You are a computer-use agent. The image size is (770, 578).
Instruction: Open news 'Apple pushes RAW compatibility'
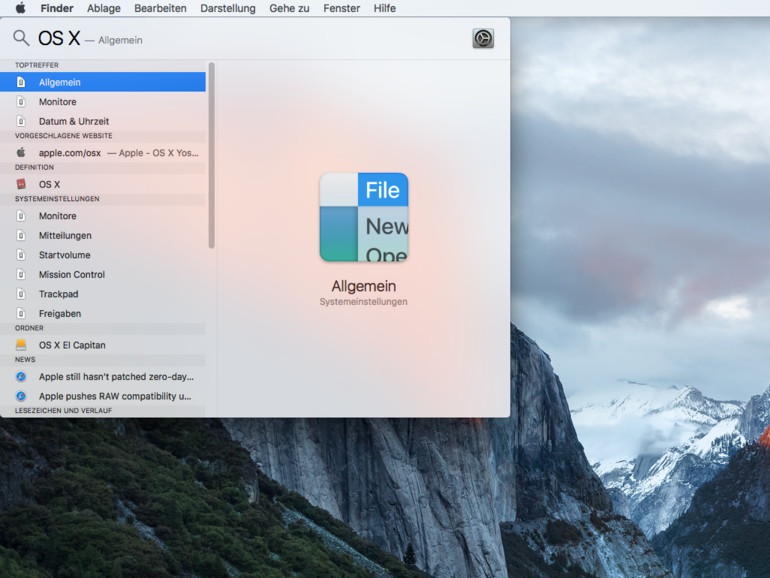coord(103,396)
